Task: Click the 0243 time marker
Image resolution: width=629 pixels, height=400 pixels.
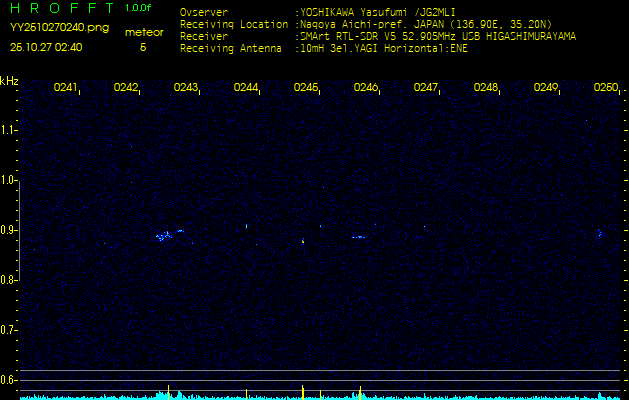Action: click(186, 88)
